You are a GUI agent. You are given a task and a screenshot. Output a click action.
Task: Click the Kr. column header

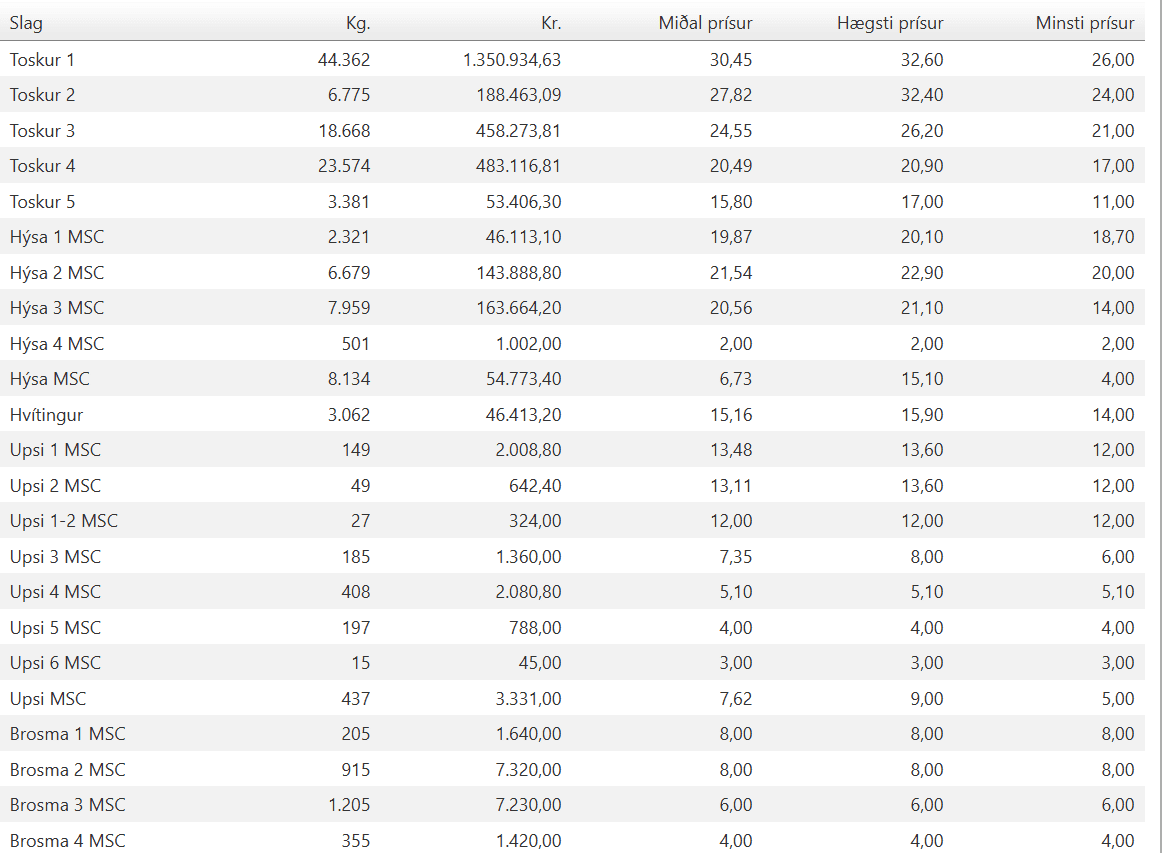(x=549, y=23)
